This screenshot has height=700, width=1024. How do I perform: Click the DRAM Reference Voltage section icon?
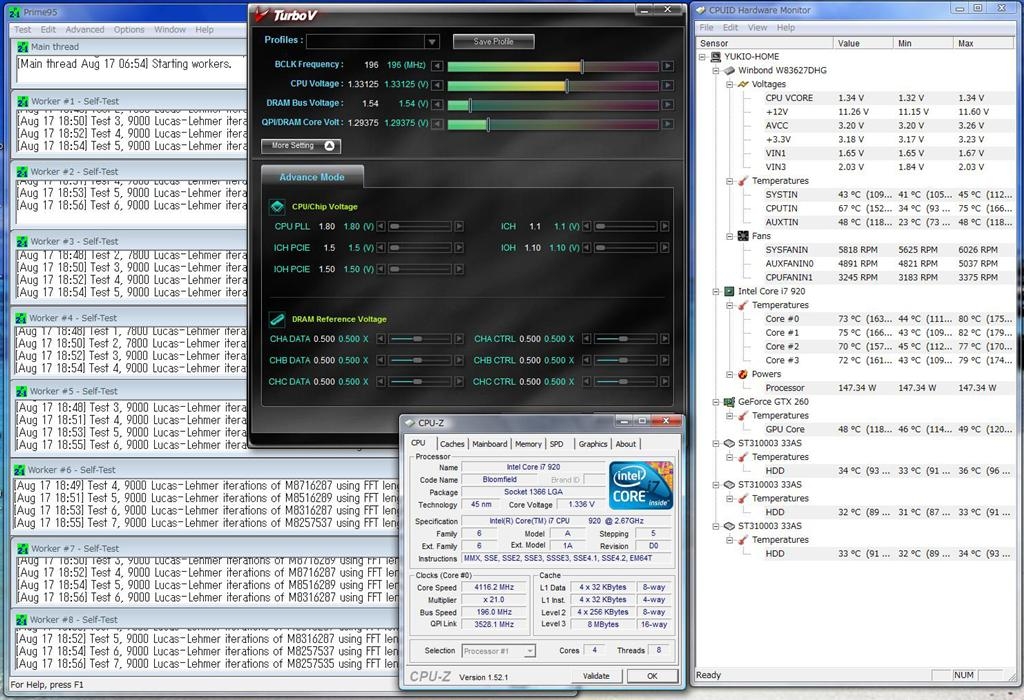tap(277, 319)
